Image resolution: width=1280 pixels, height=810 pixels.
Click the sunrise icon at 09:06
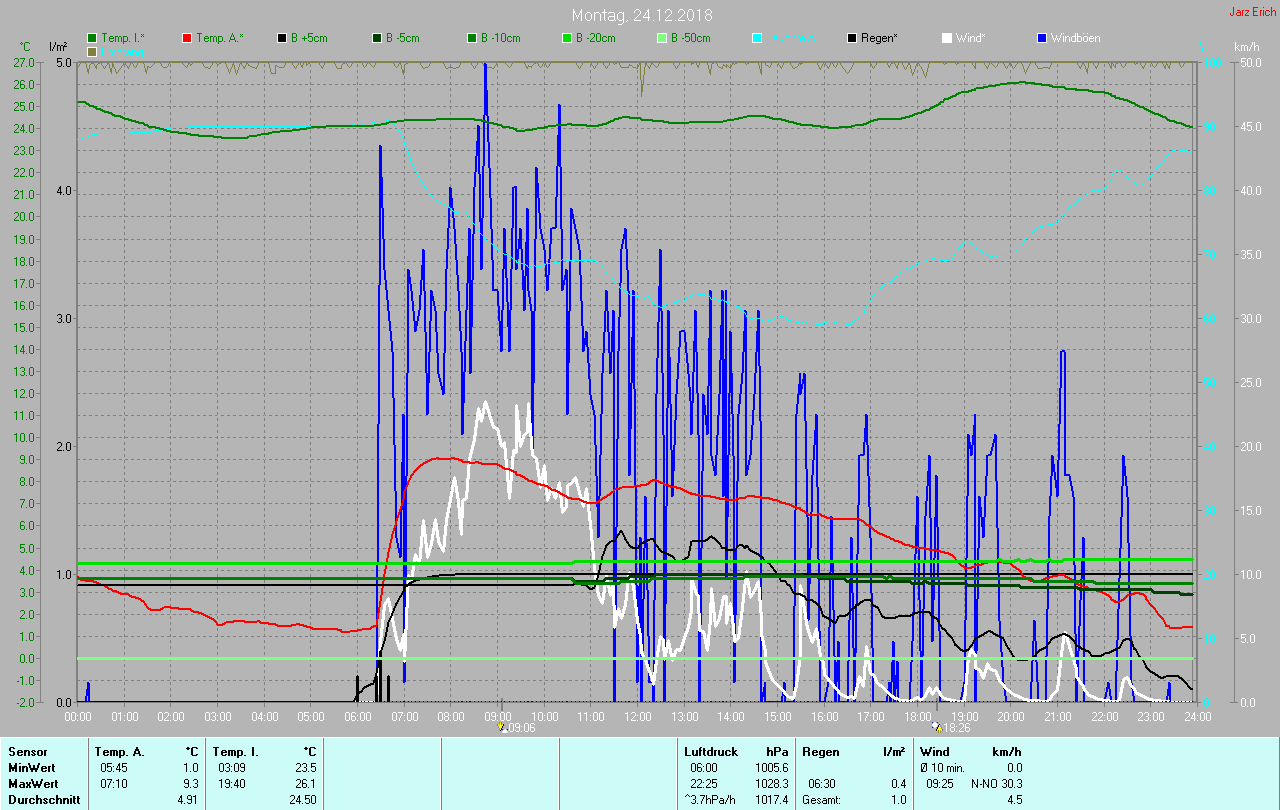502,727
